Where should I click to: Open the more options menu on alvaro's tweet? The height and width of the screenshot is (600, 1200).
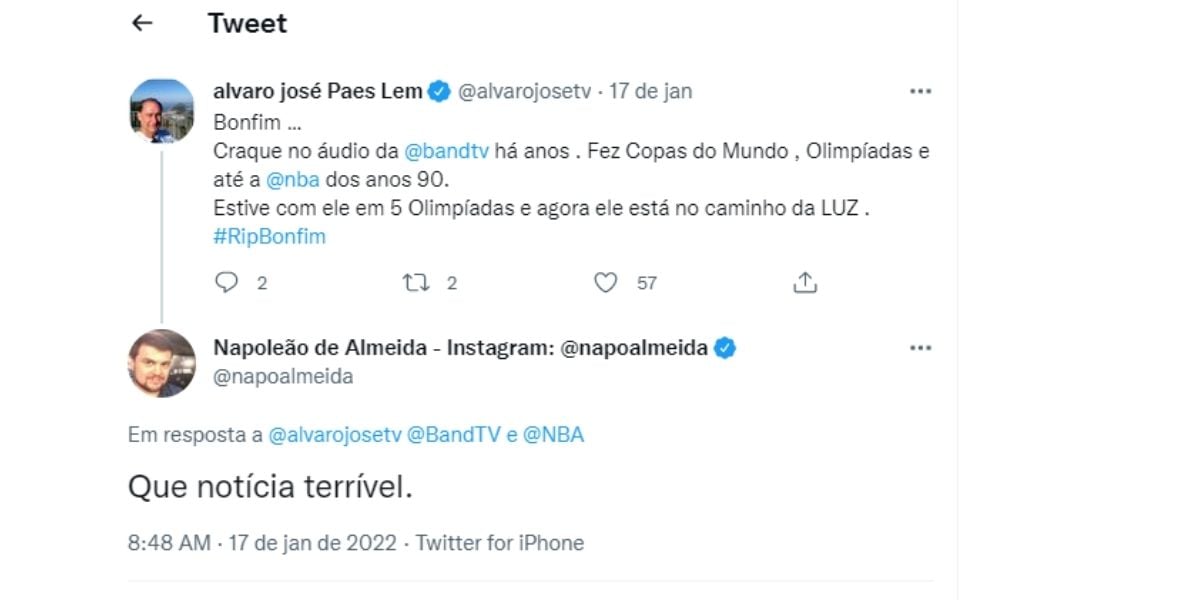tap(920, 90)
